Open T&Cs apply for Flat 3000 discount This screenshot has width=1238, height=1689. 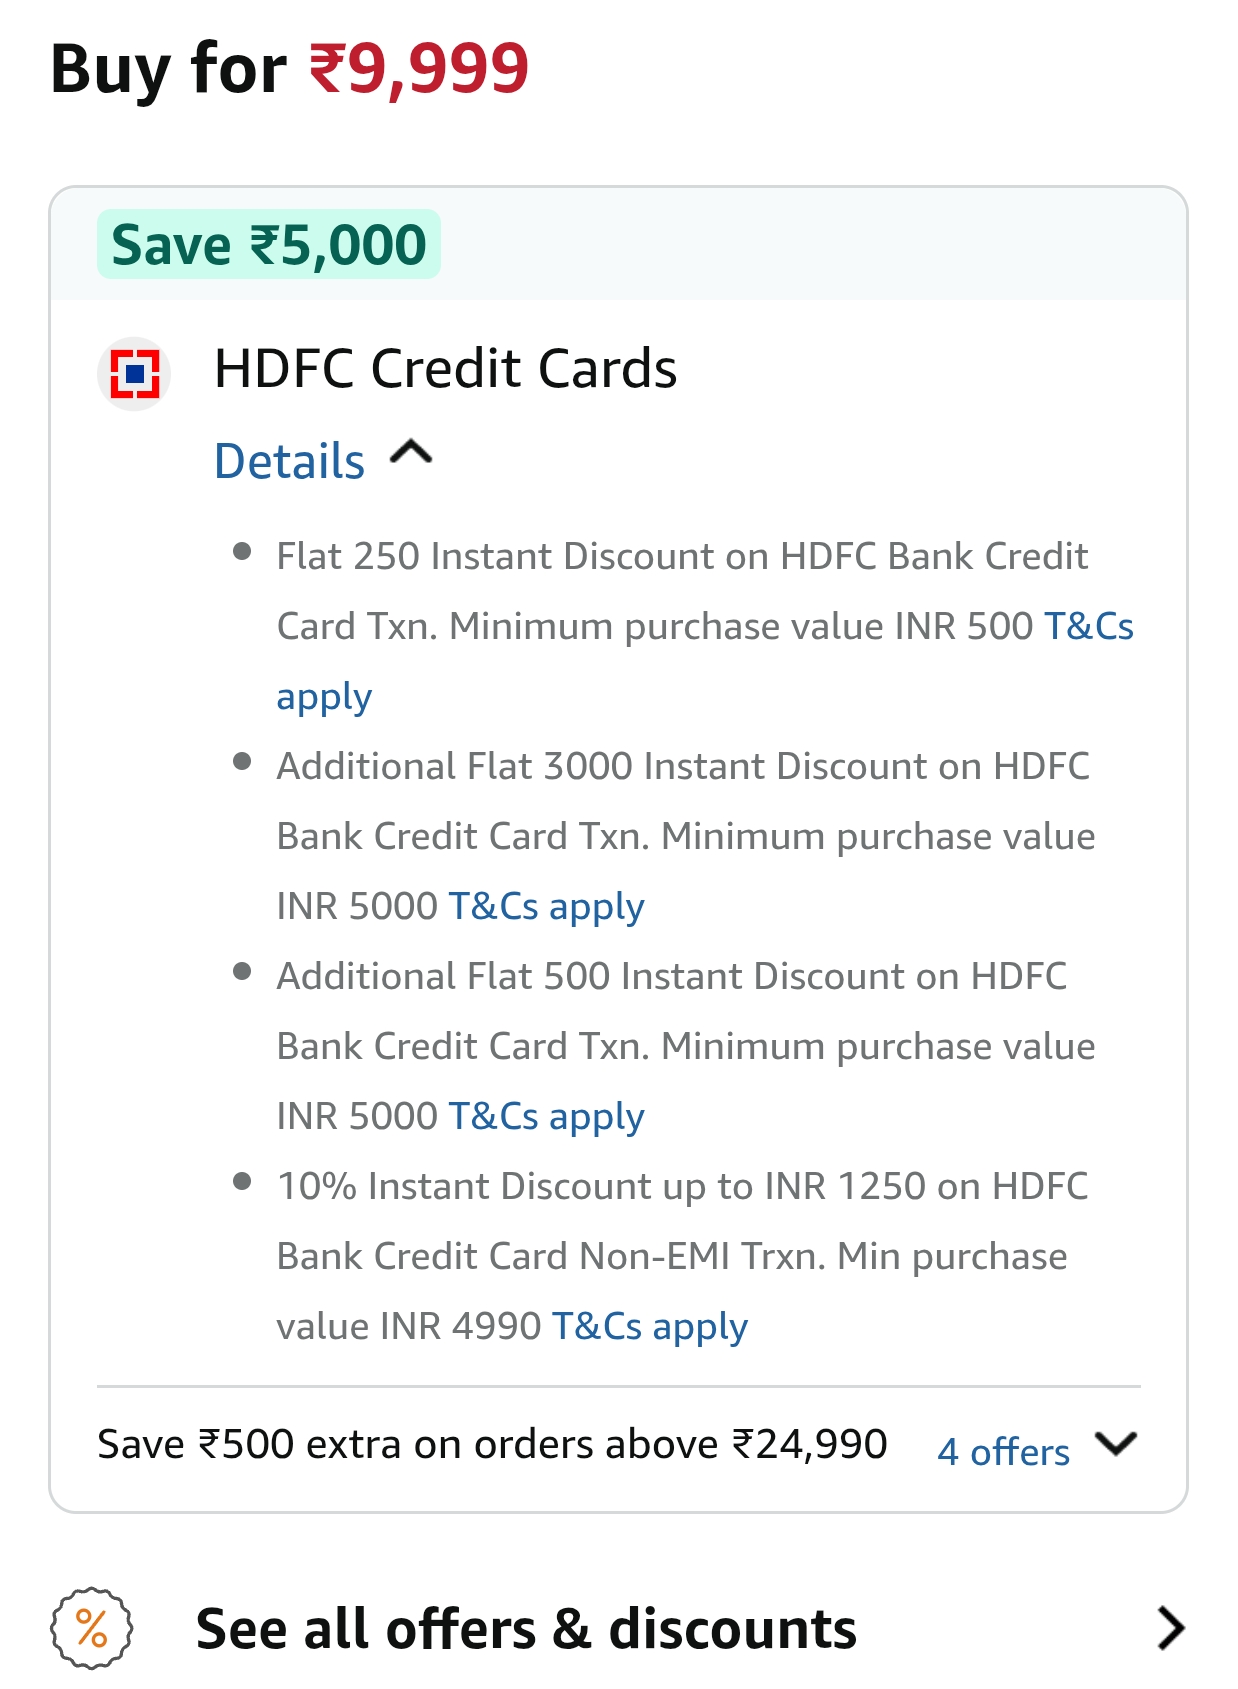tap(546, 907)
